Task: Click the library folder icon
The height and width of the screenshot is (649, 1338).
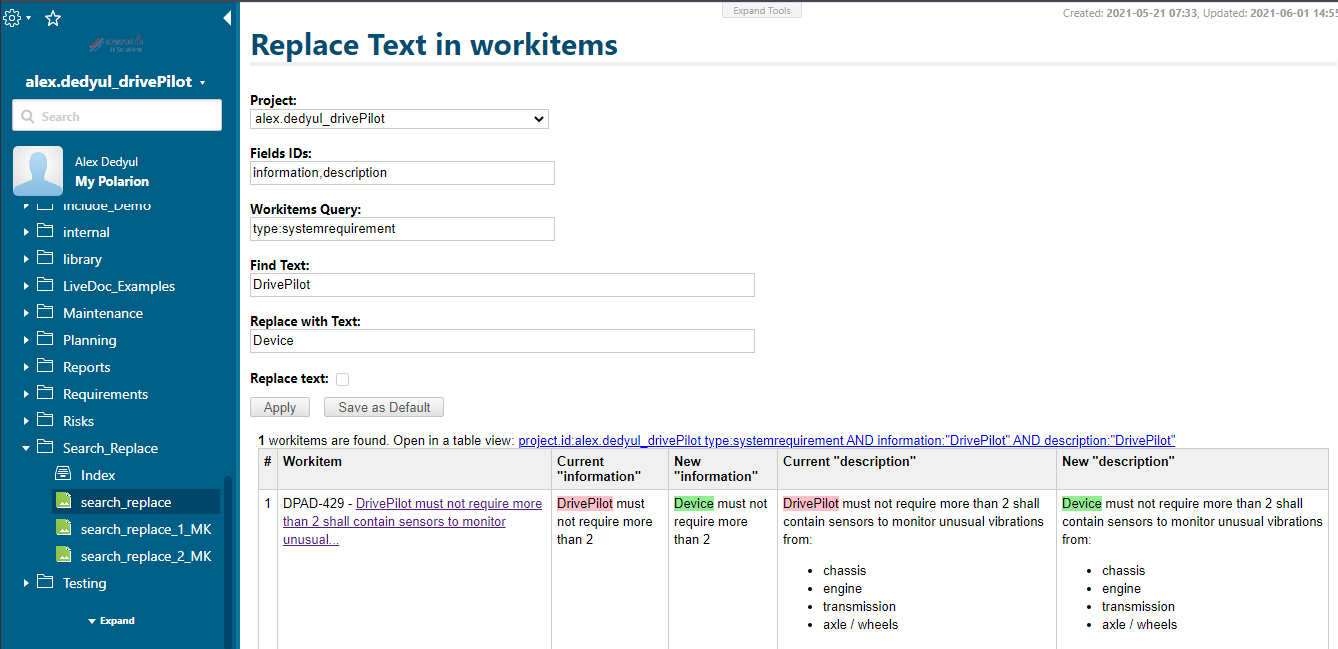Action: click(x=44, y=258)
